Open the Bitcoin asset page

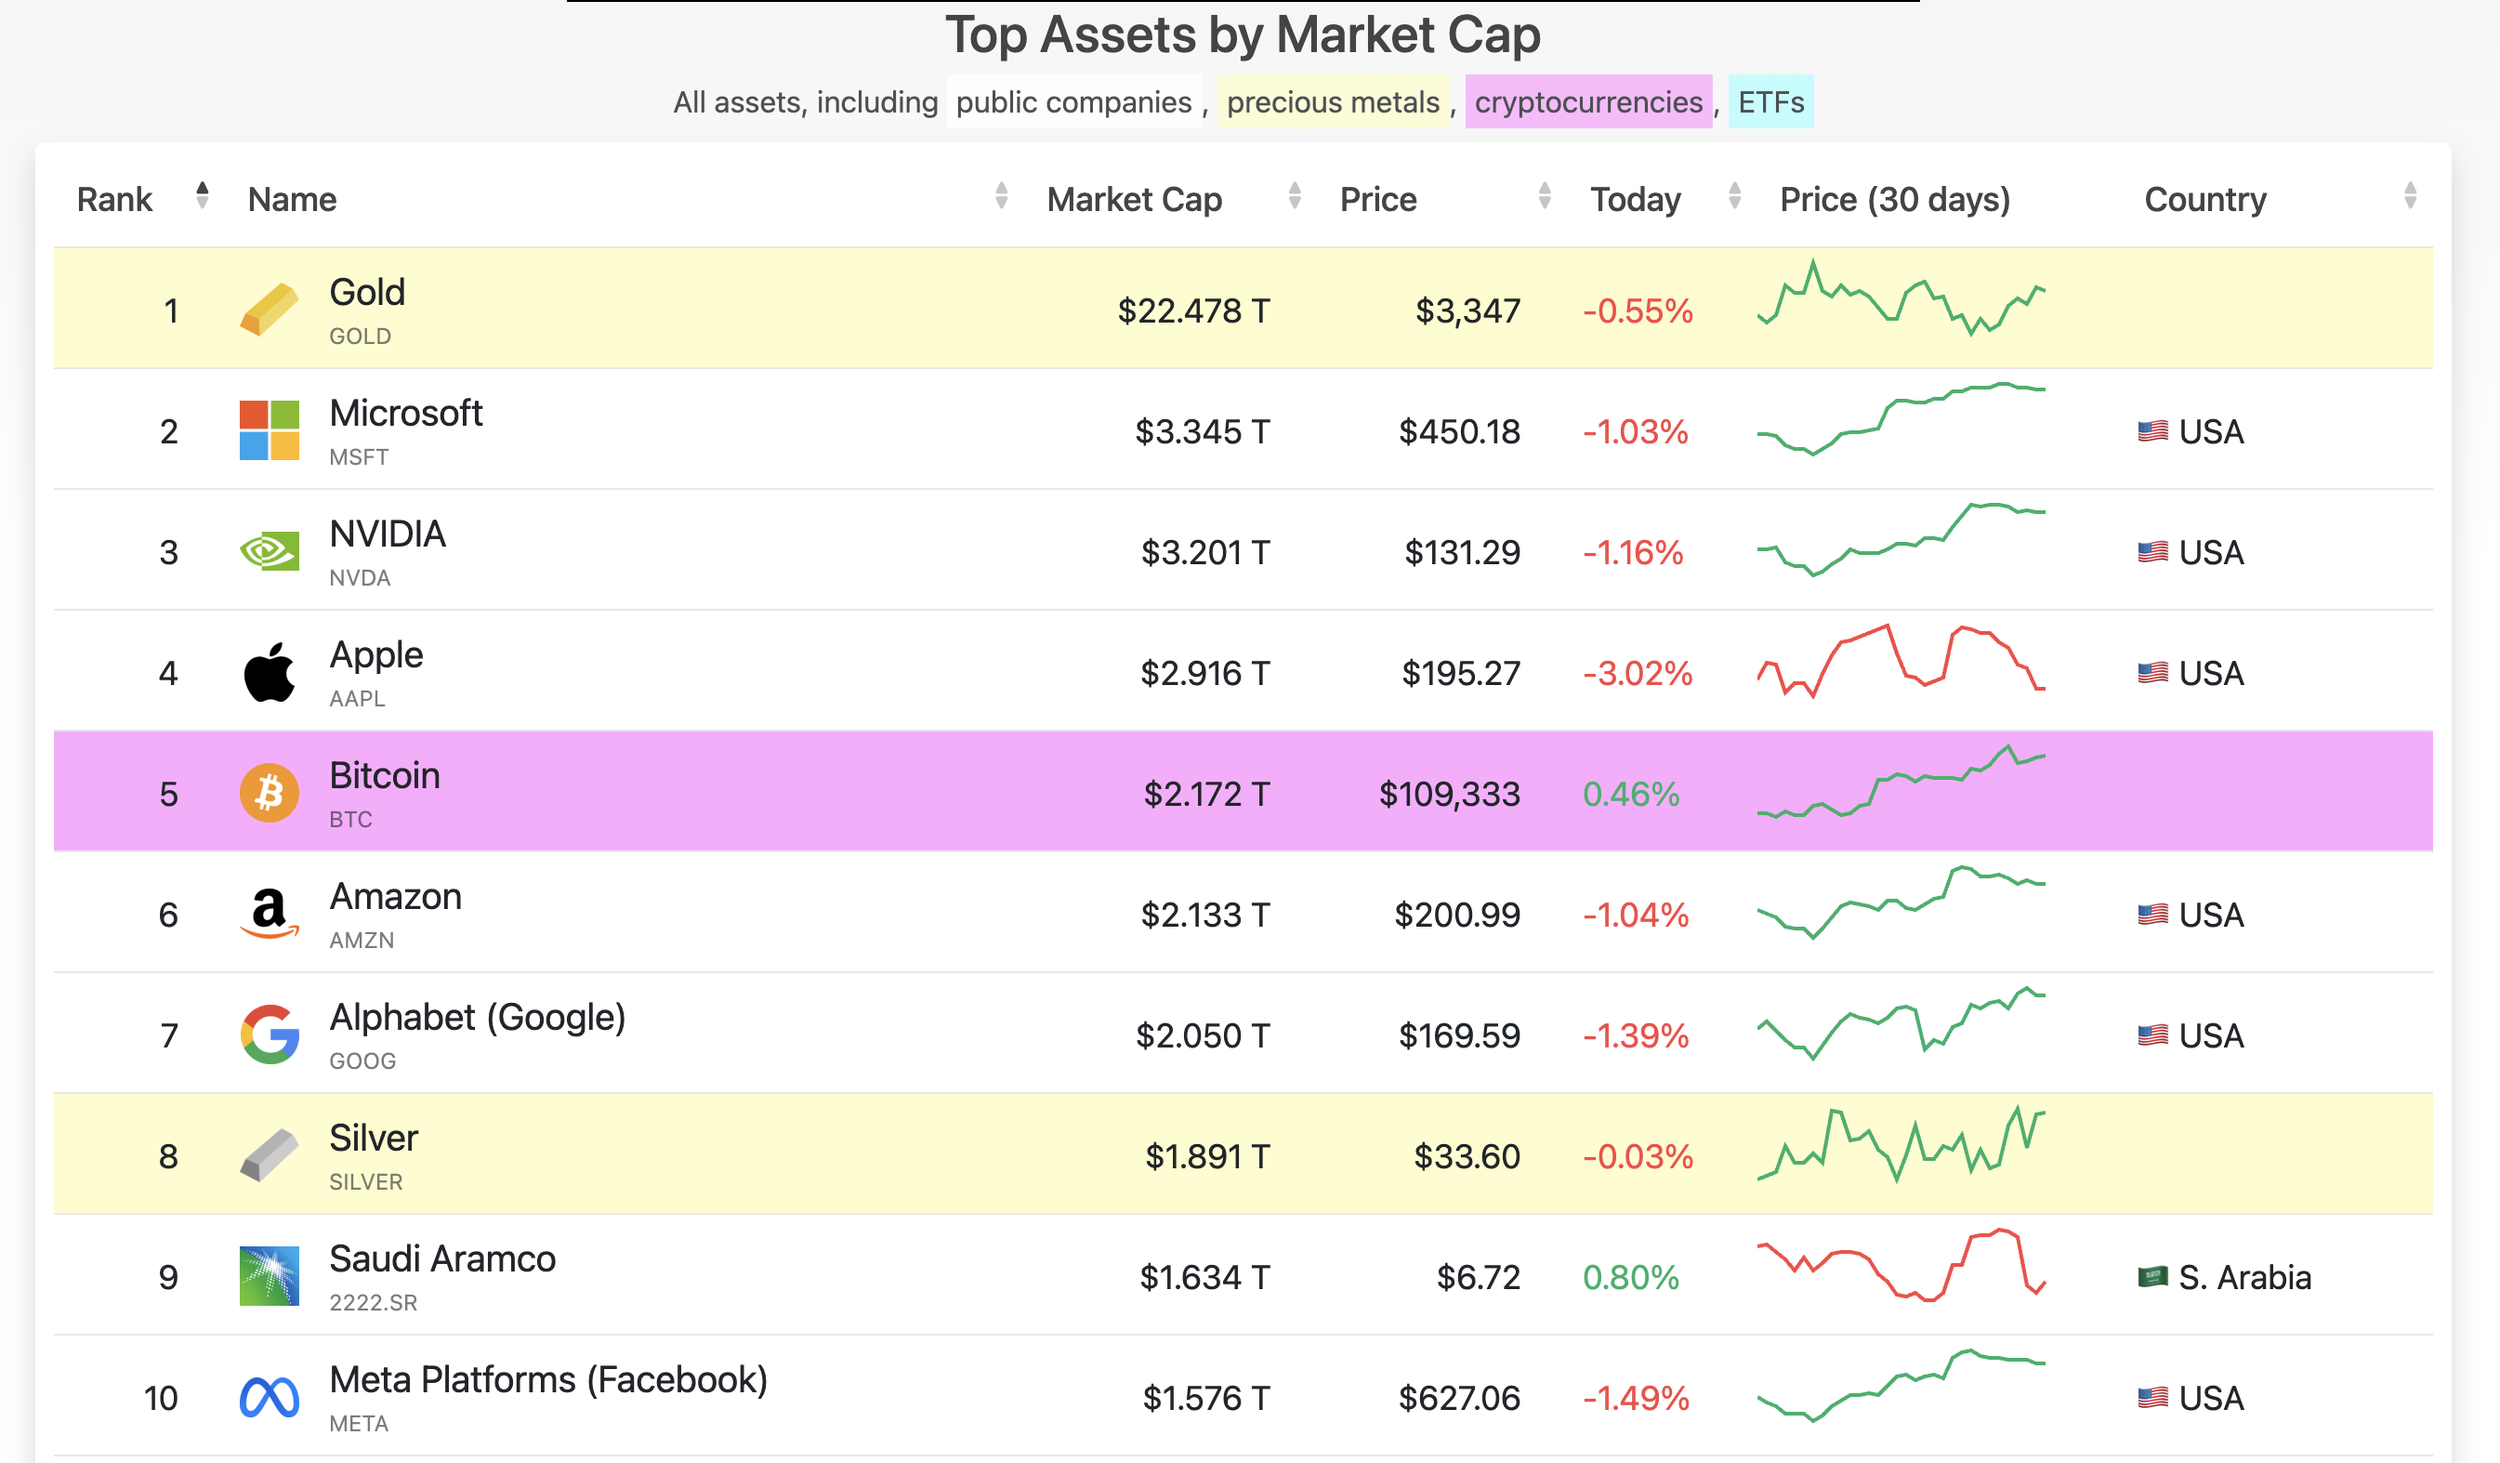pos(385,776)
